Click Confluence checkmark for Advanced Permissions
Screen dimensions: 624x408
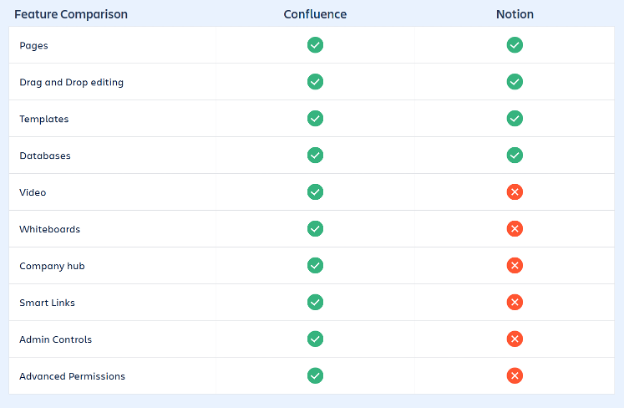coord(315,376)
